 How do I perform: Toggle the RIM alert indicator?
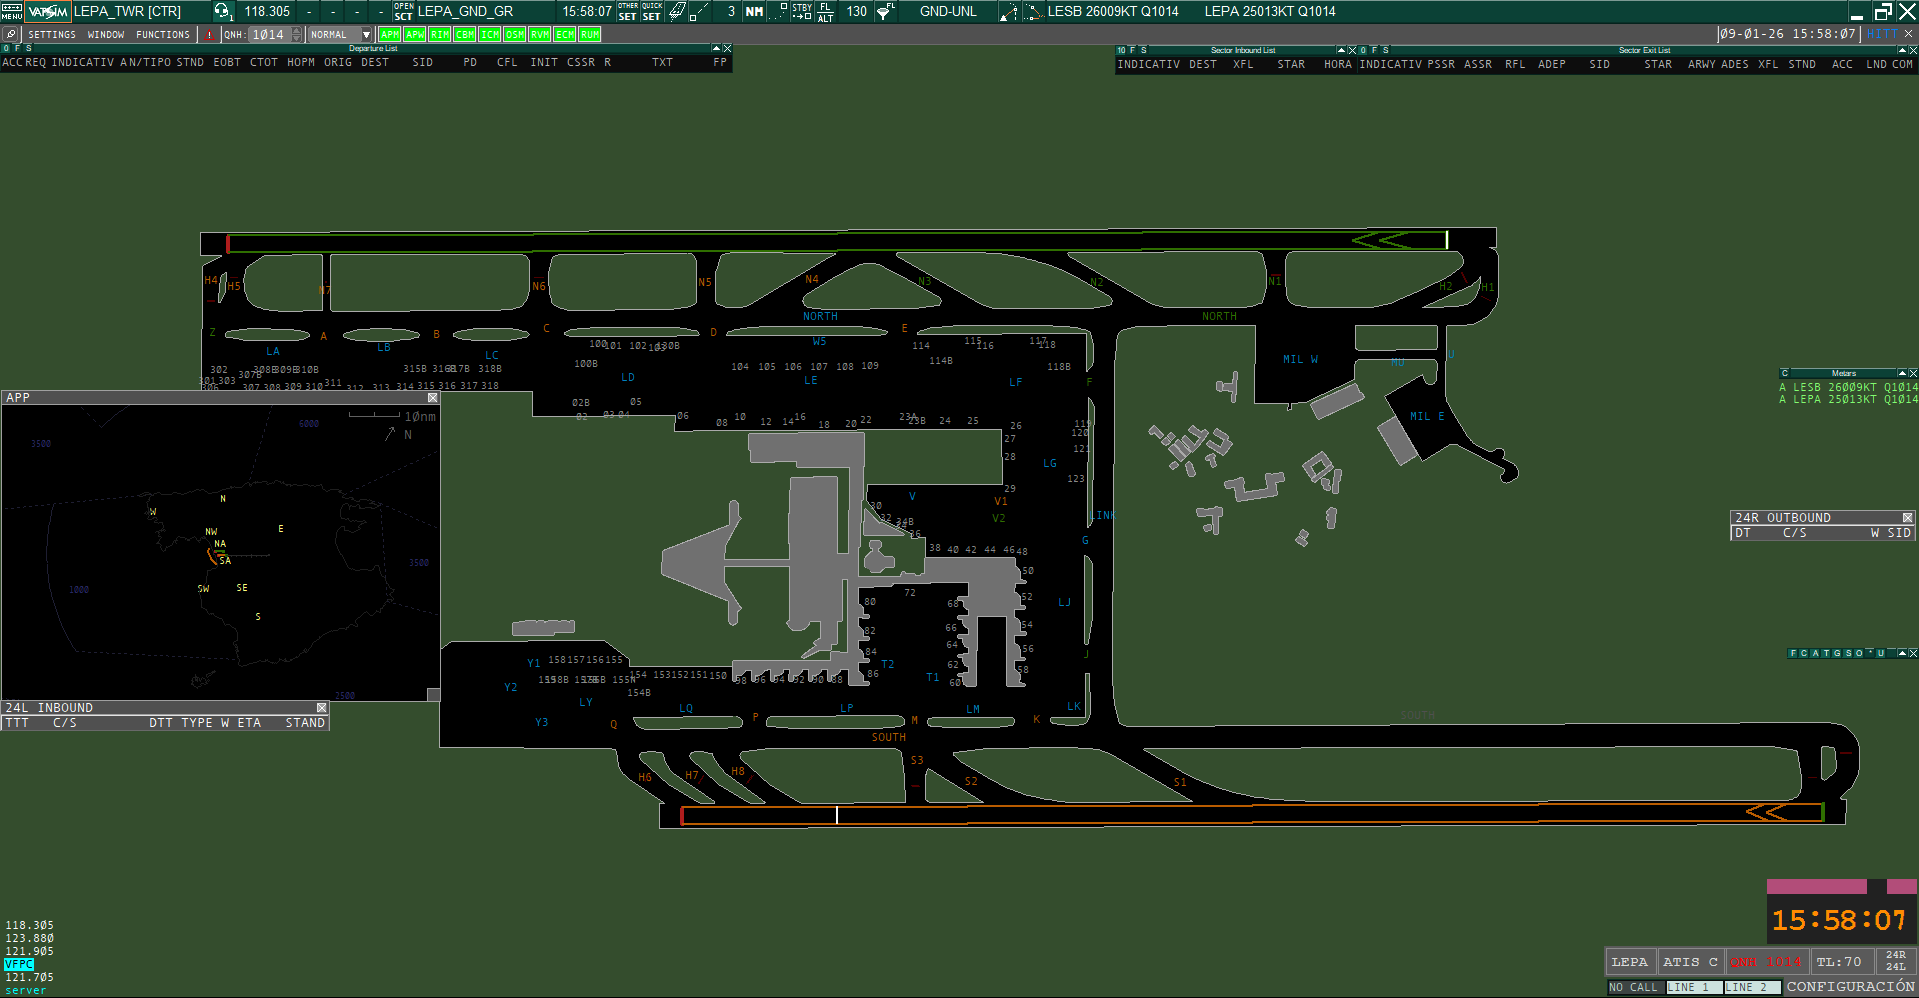(x=440, y=34)
